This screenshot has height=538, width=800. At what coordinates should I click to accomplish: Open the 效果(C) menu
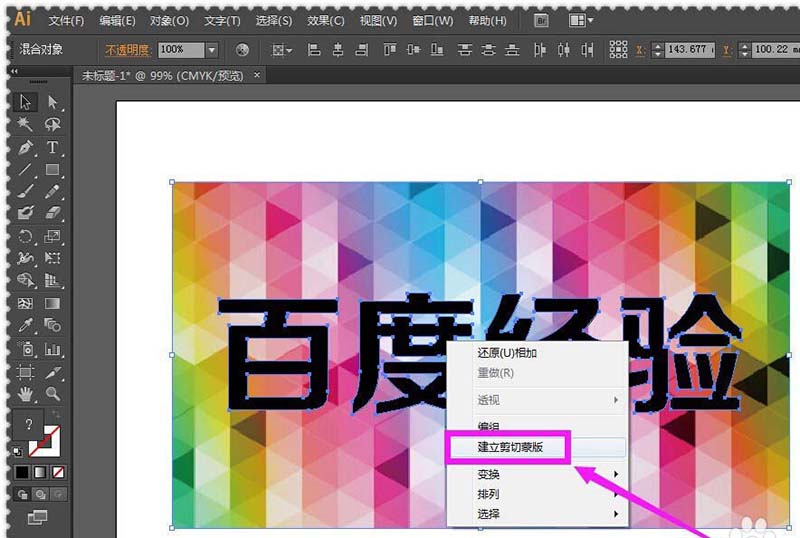pyautogui.click(x=326, y=21)
